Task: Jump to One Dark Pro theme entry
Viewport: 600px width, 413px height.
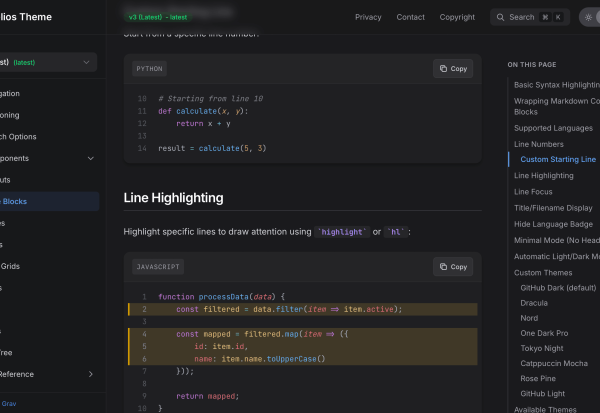Action: pyautogui.click(x=544, y=333)
